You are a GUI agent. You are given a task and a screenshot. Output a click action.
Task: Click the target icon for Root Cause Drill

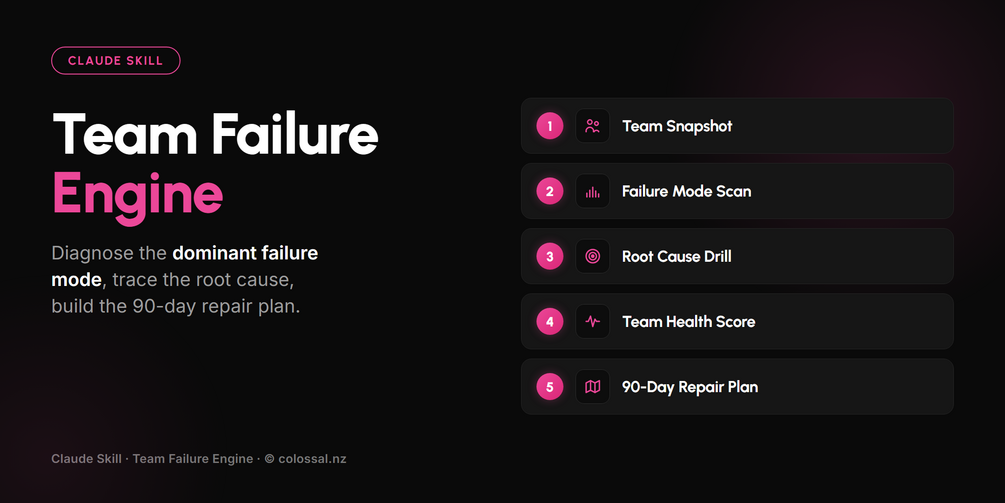[592, 256]
